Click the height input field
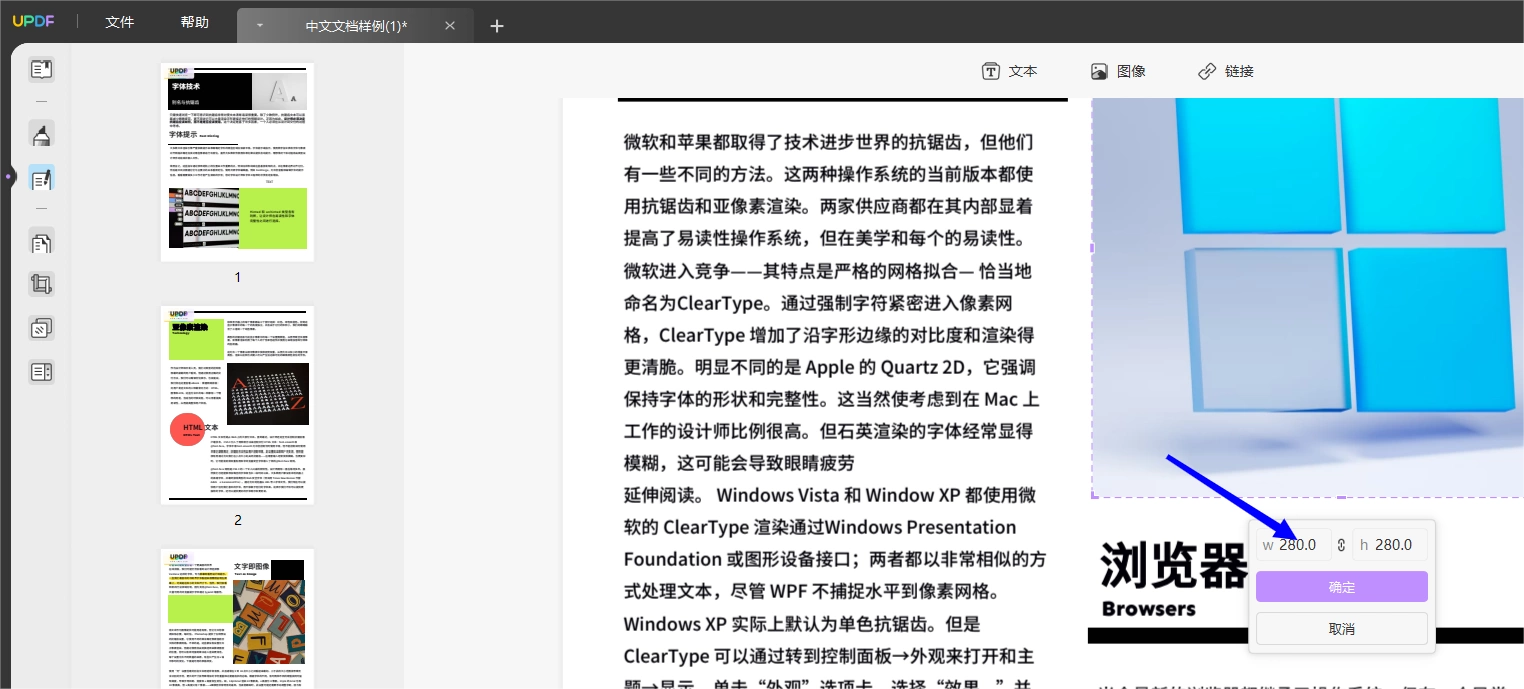The image size is (1524, 689). pyautogui.click(x=1390, y=545)
